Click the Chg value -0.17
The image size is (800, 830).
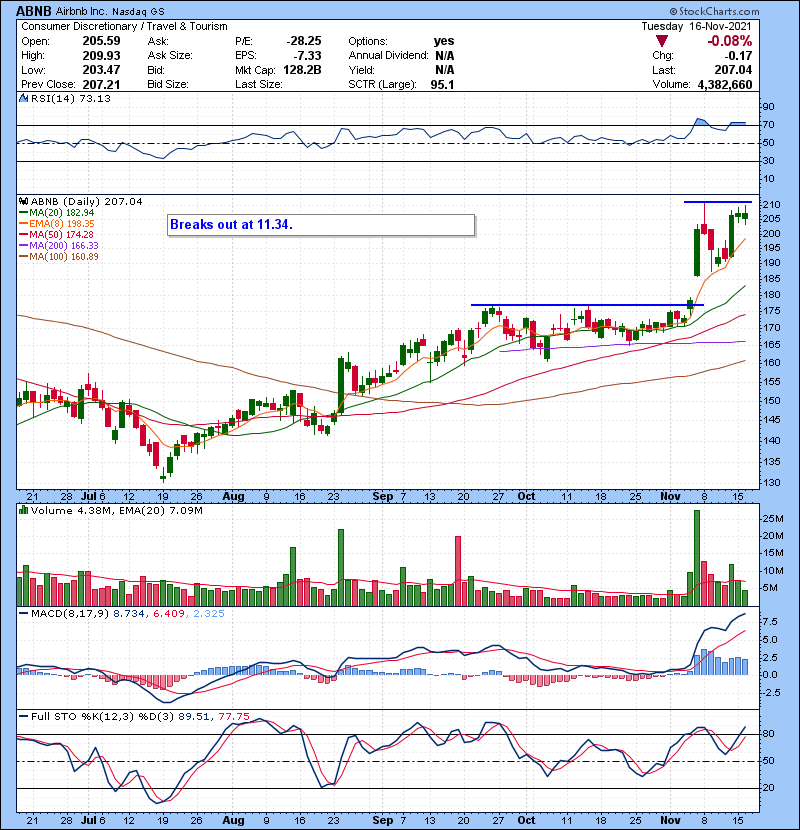tap(738, 56)
